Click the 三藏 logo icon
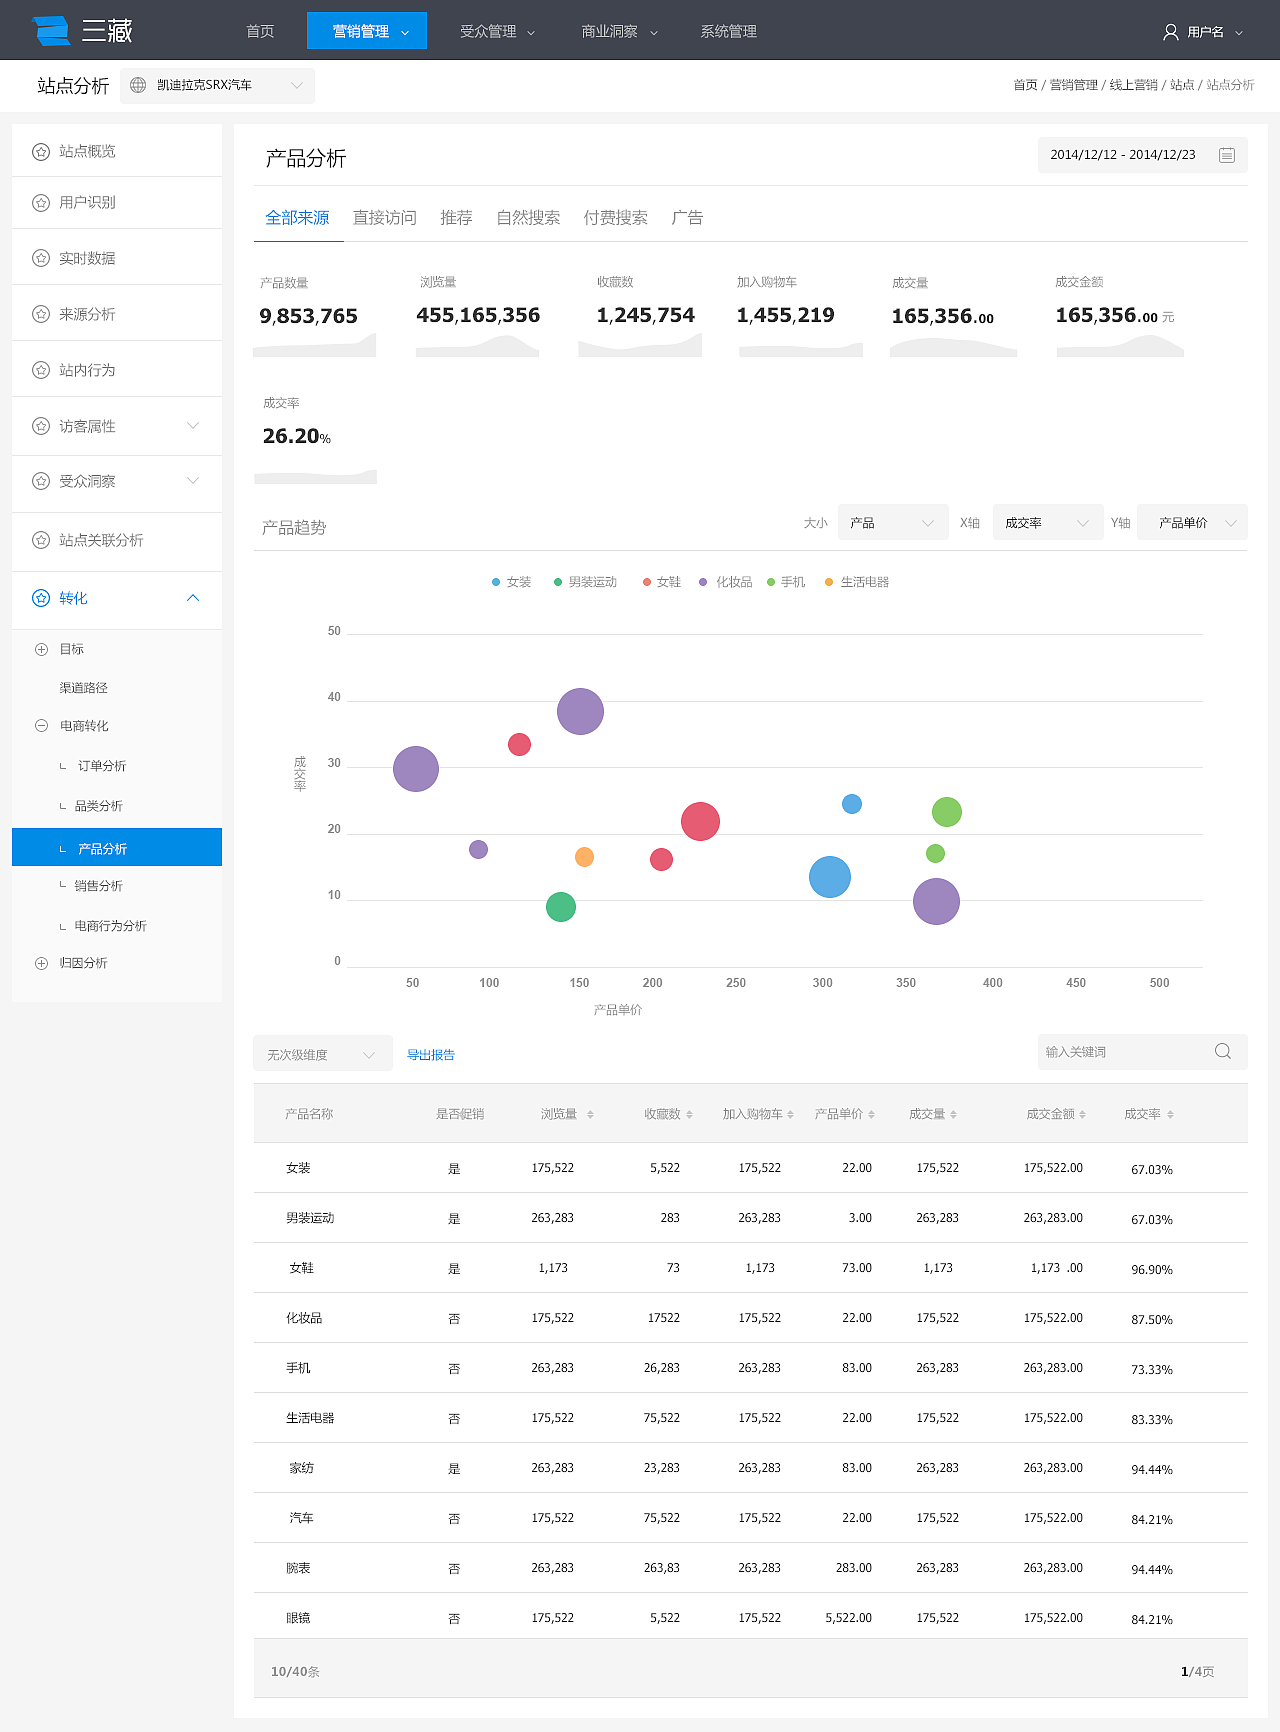 51,31
